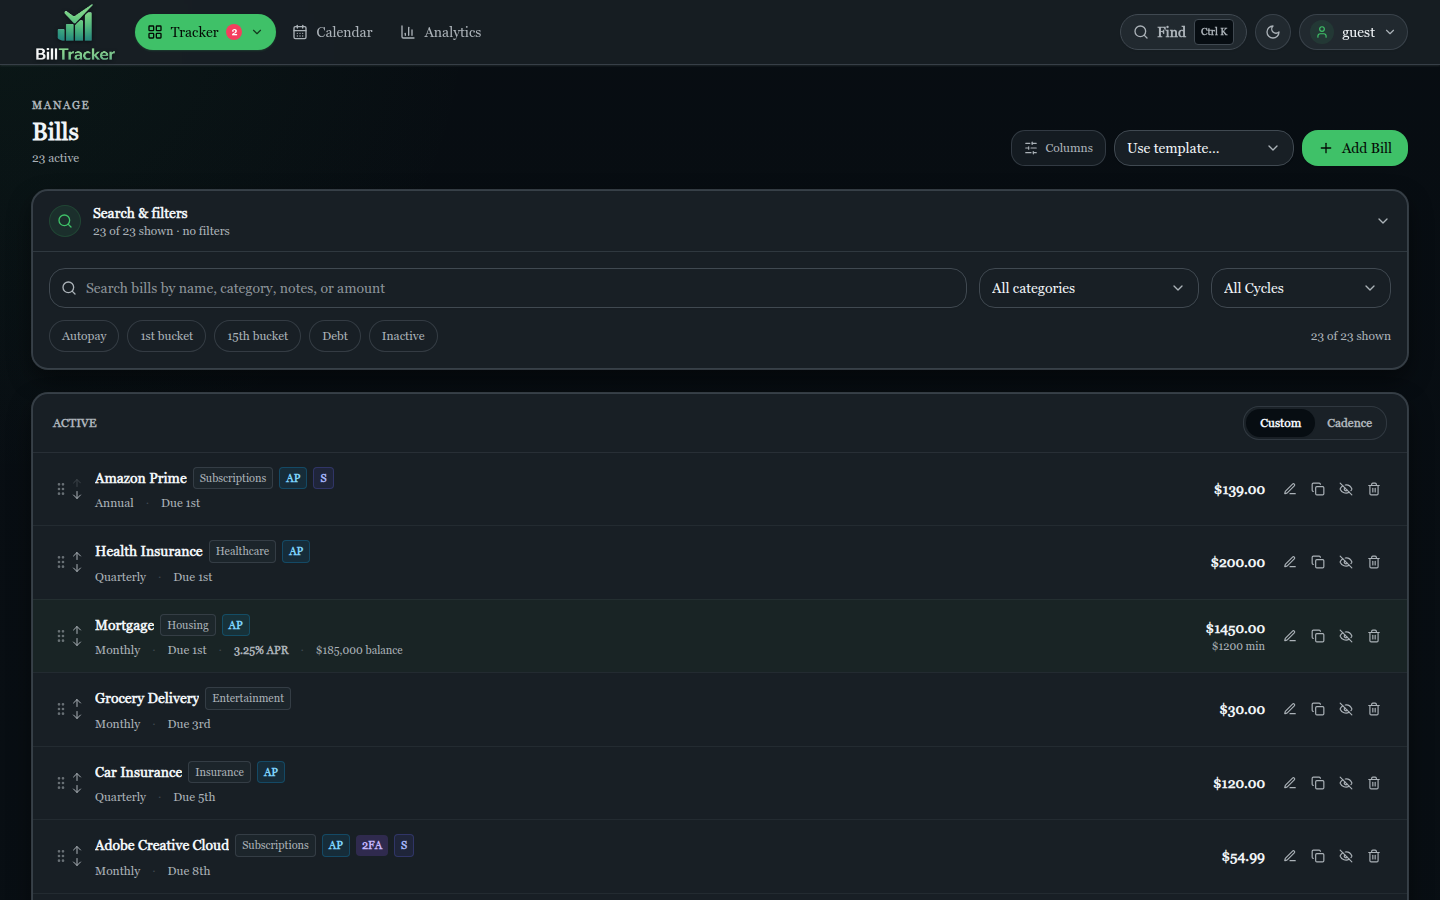Click the BillTracker logo
The image size is (1440, 900).
75,33
